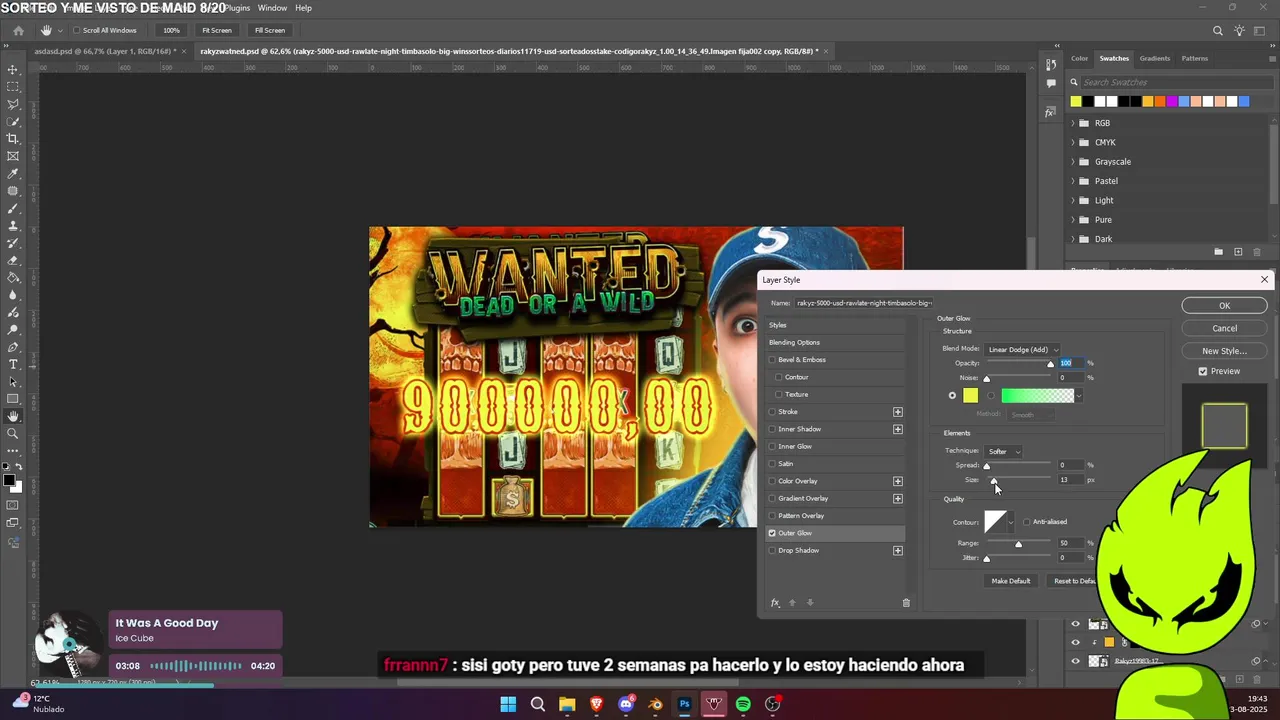Screen dimensions: 1280x720
Task: Toggle the Preview checkbox
Action: 1203,371
